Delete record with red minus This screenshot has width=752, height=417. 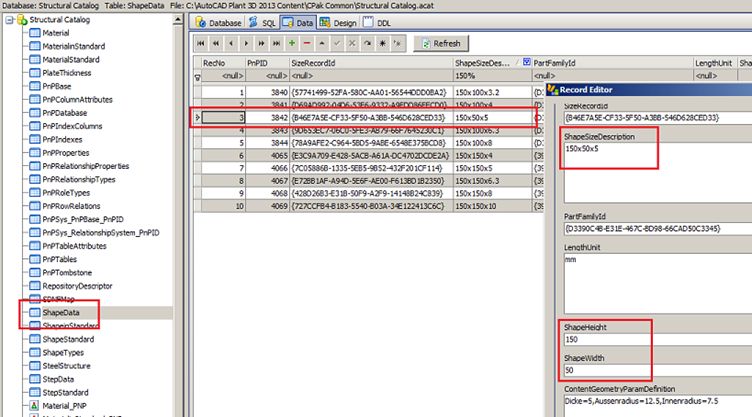click(x=306, y=43)
